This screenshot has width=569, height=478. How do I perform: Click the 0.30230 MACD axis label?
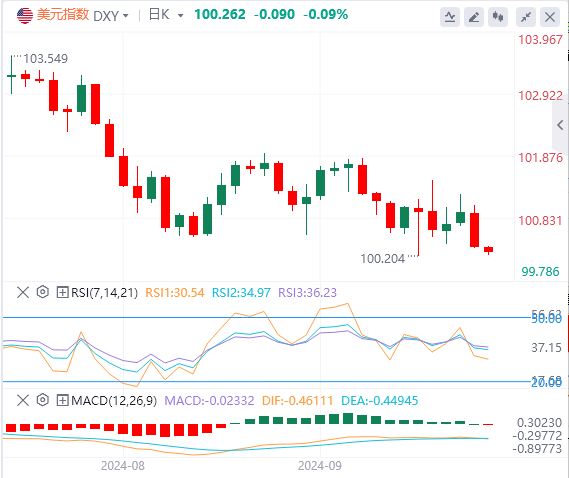tap(539, 423)
